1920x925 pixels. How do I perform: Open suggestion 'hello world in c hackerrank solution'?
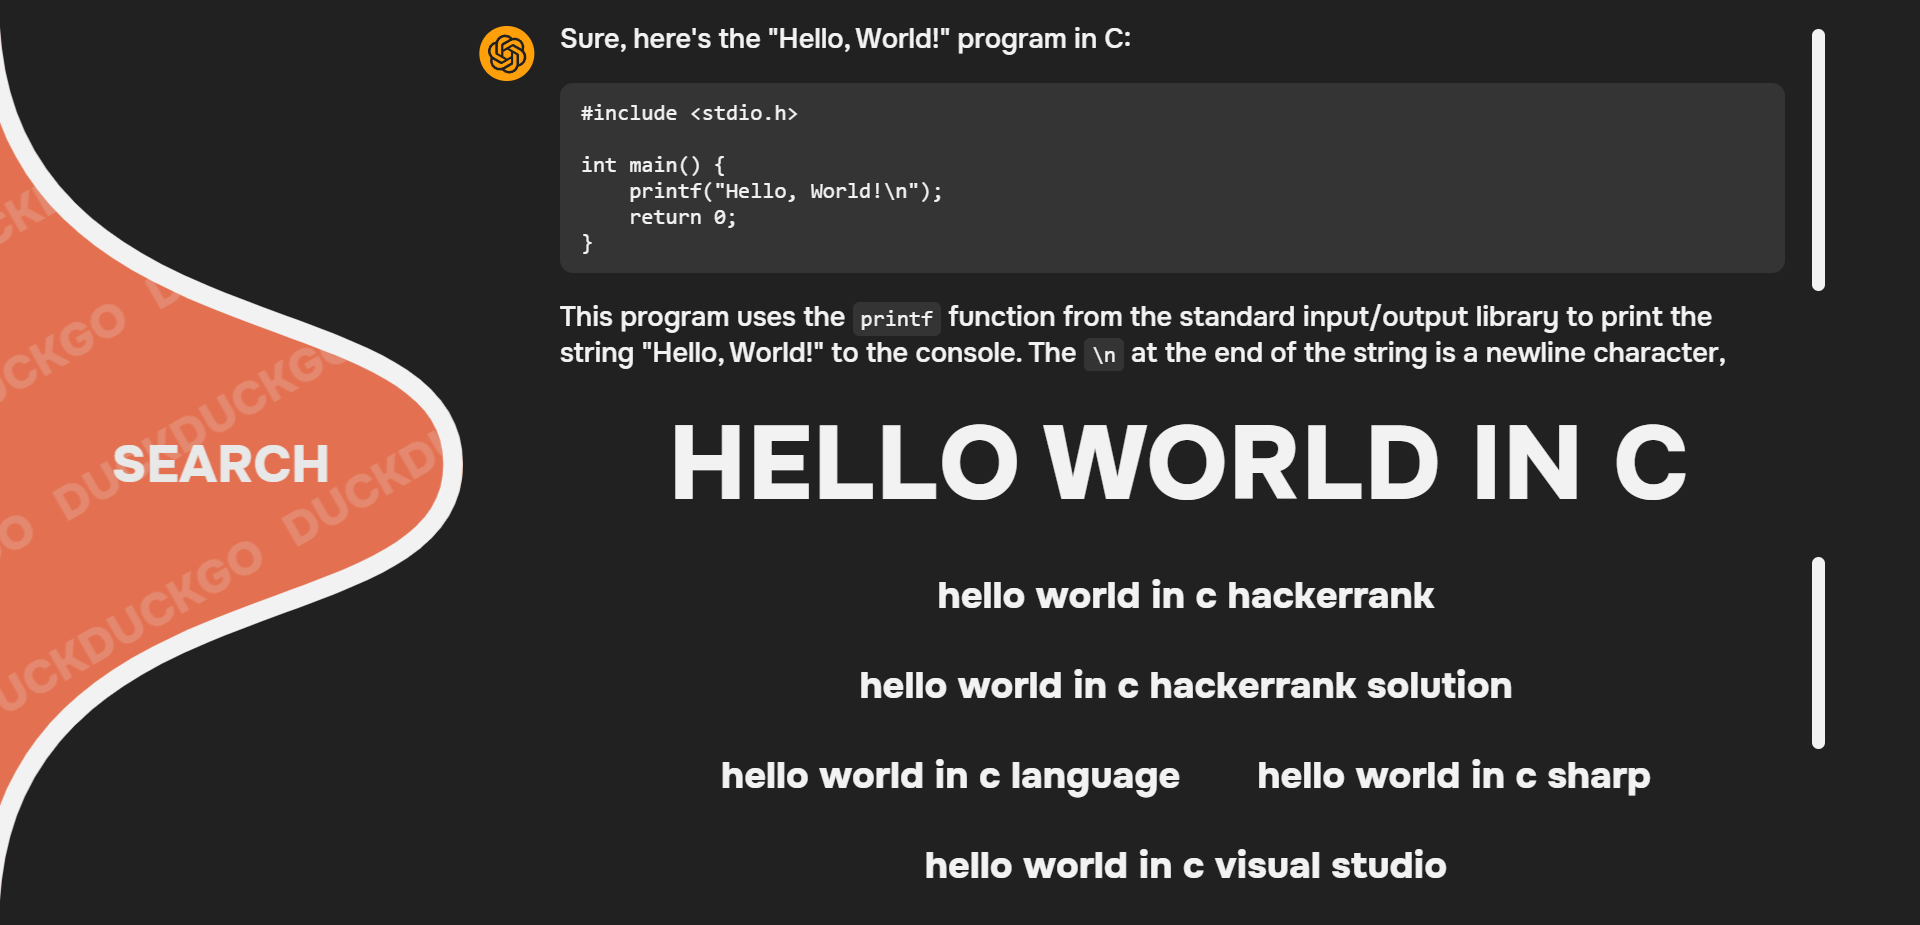(x=1186, y=686)
